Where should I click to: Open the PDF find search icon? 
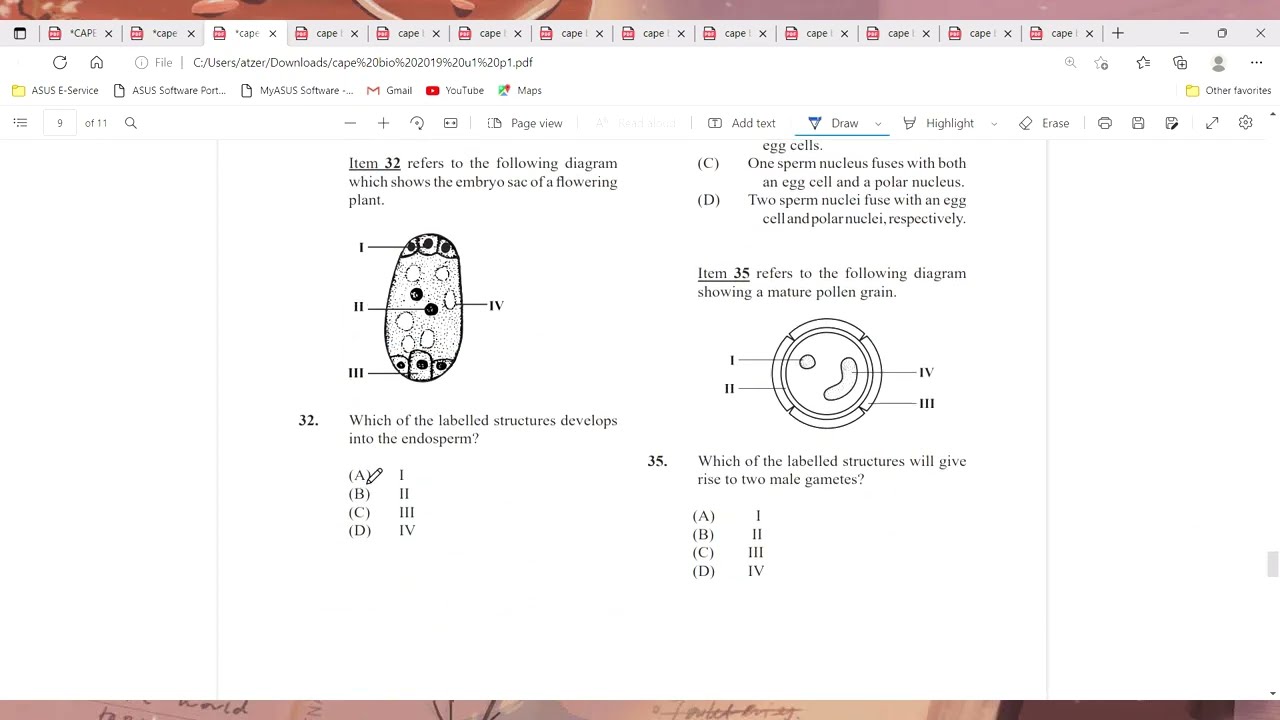click(130, 123)
